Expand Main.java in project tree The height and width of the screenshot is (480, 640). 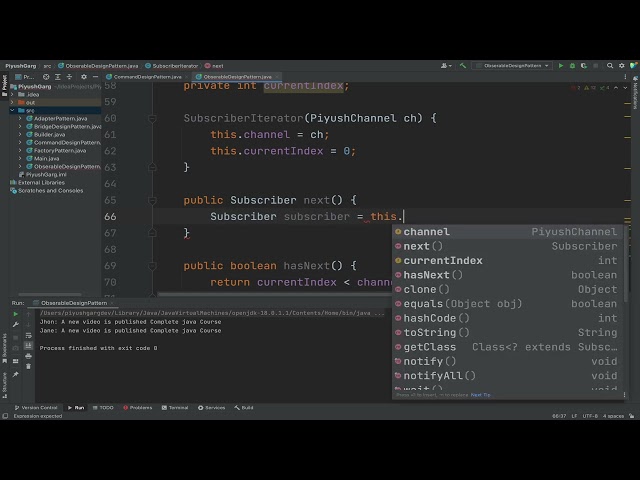pyautogui.click(x=20, y=158)
